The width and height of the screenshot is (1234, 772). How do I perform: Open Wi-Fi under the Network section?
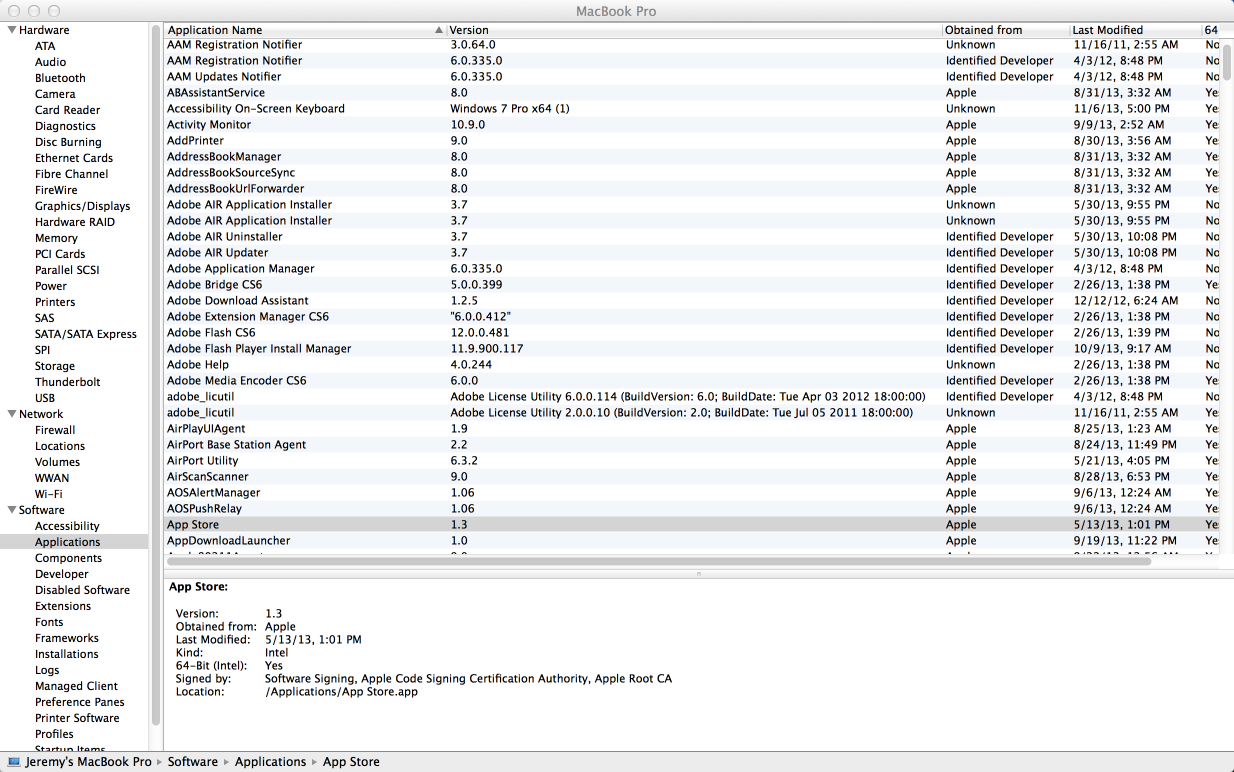coord(48,494)
